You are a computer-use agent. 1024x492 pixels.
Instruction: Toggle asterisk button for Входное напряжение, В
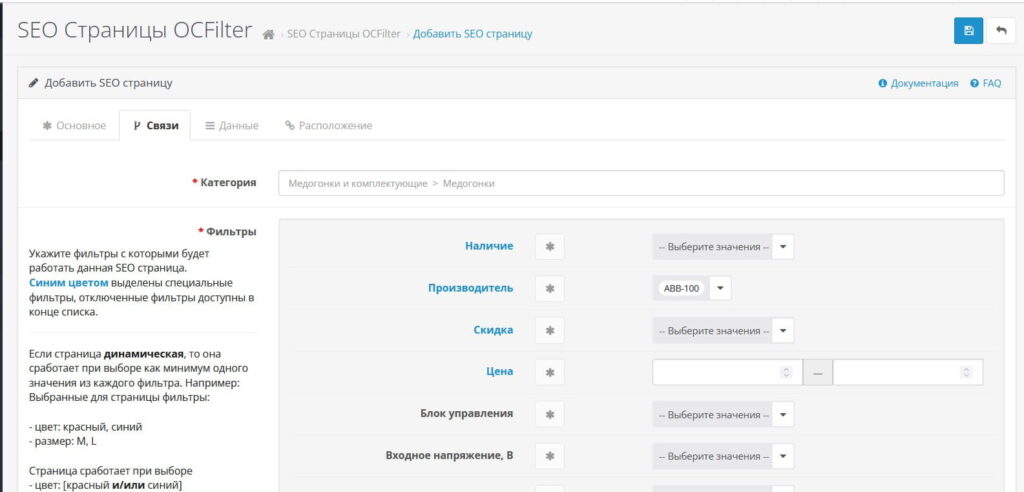(549, 456)
